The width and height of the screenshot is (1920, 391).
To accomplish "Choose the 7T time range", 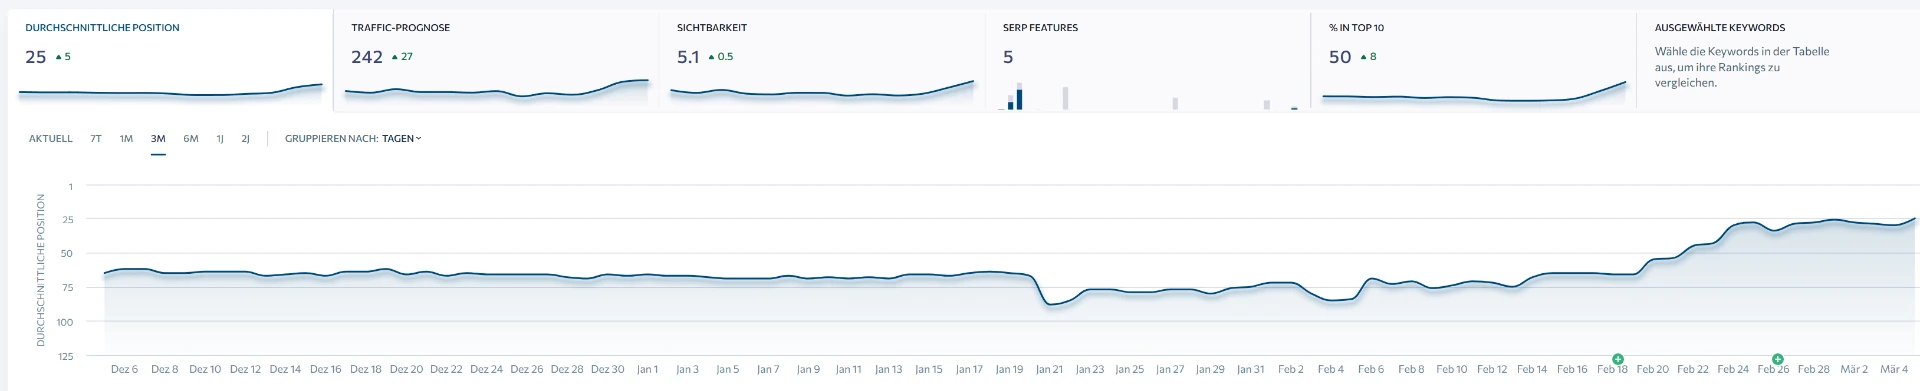I will tap(96, 139).
